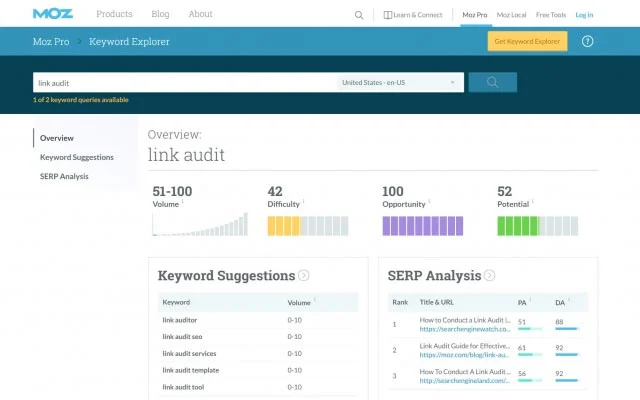Image resolution: width=640 pixels, height=400 pixels.
Task: Open the moz.com/blog/link-au URL link
Action: pos(464,355)
